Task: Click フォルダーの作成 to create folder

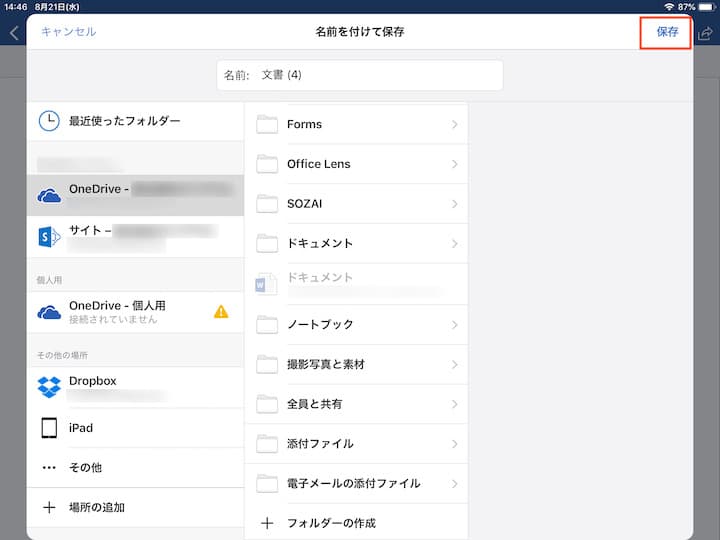Action: 331,523
